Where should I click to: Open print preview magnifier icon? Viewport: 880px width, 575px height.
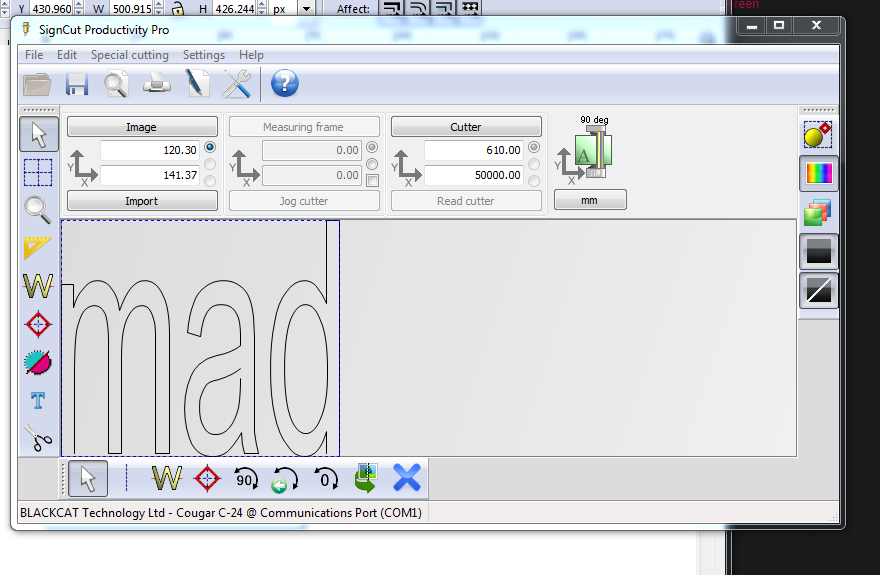116,85
